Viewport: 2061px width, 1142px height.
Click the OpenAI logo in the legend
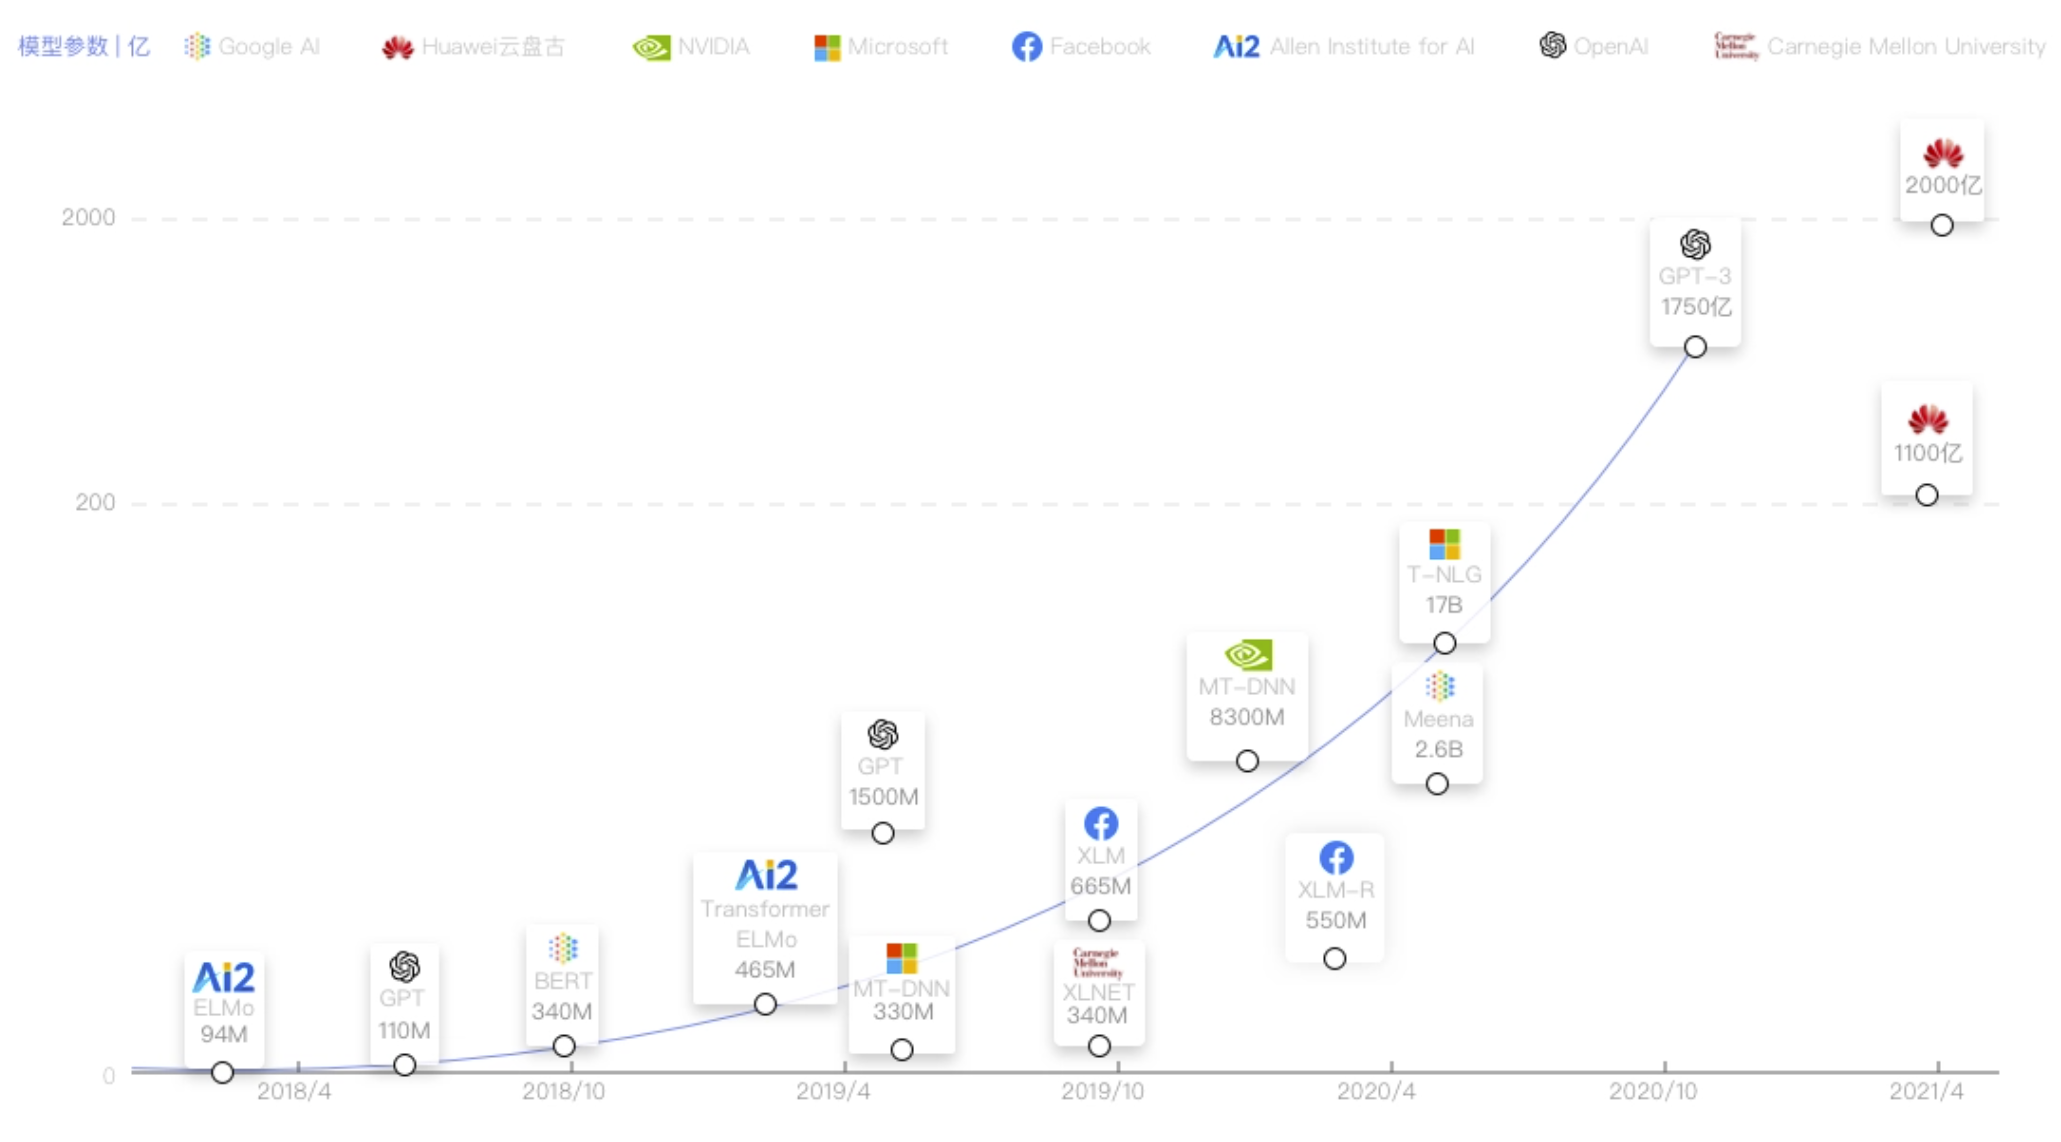point(1552,45)
